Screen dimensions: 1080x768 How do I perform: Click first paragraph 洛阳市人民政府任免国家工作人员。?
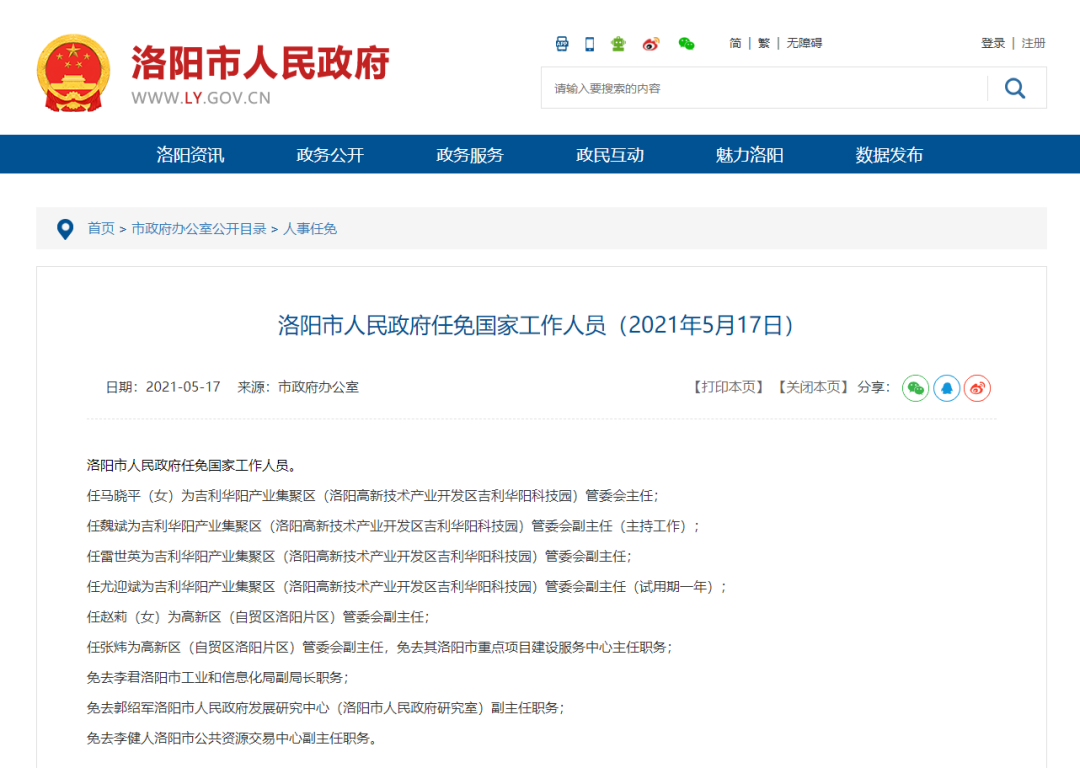click(x=191, y=466)
